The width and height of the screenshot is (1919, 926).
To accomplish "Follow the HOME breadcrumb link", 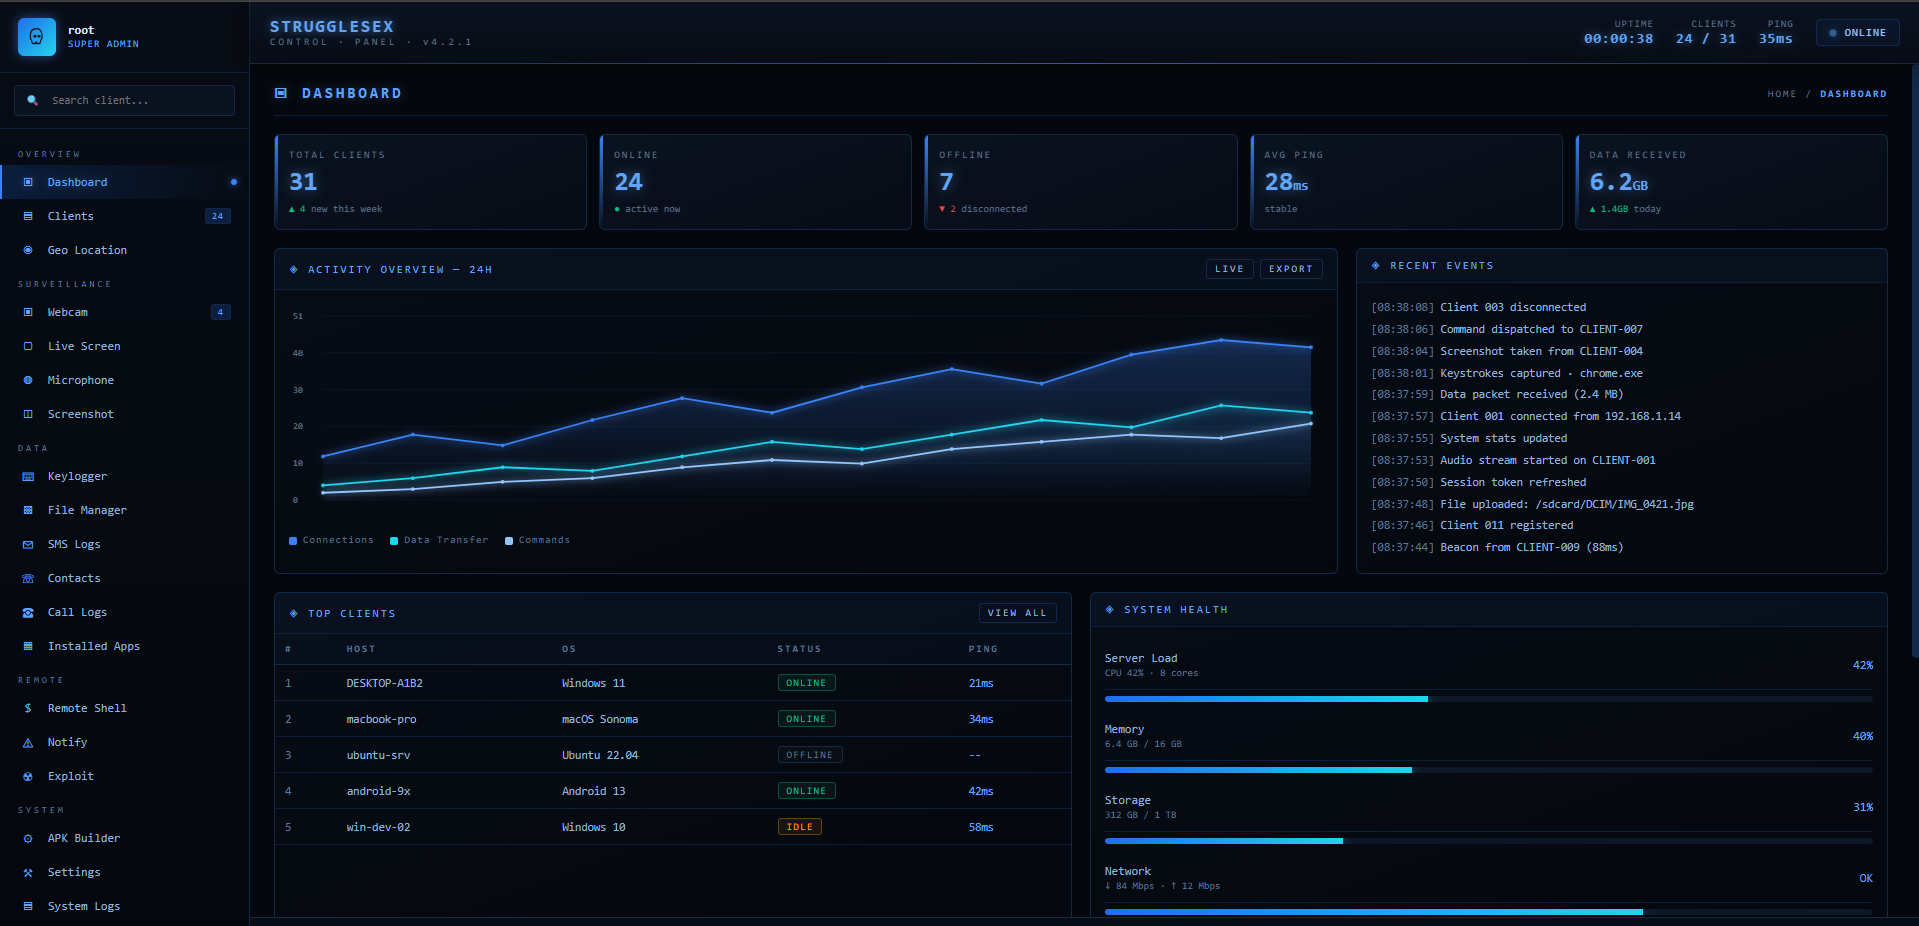I will [1781, 94].
